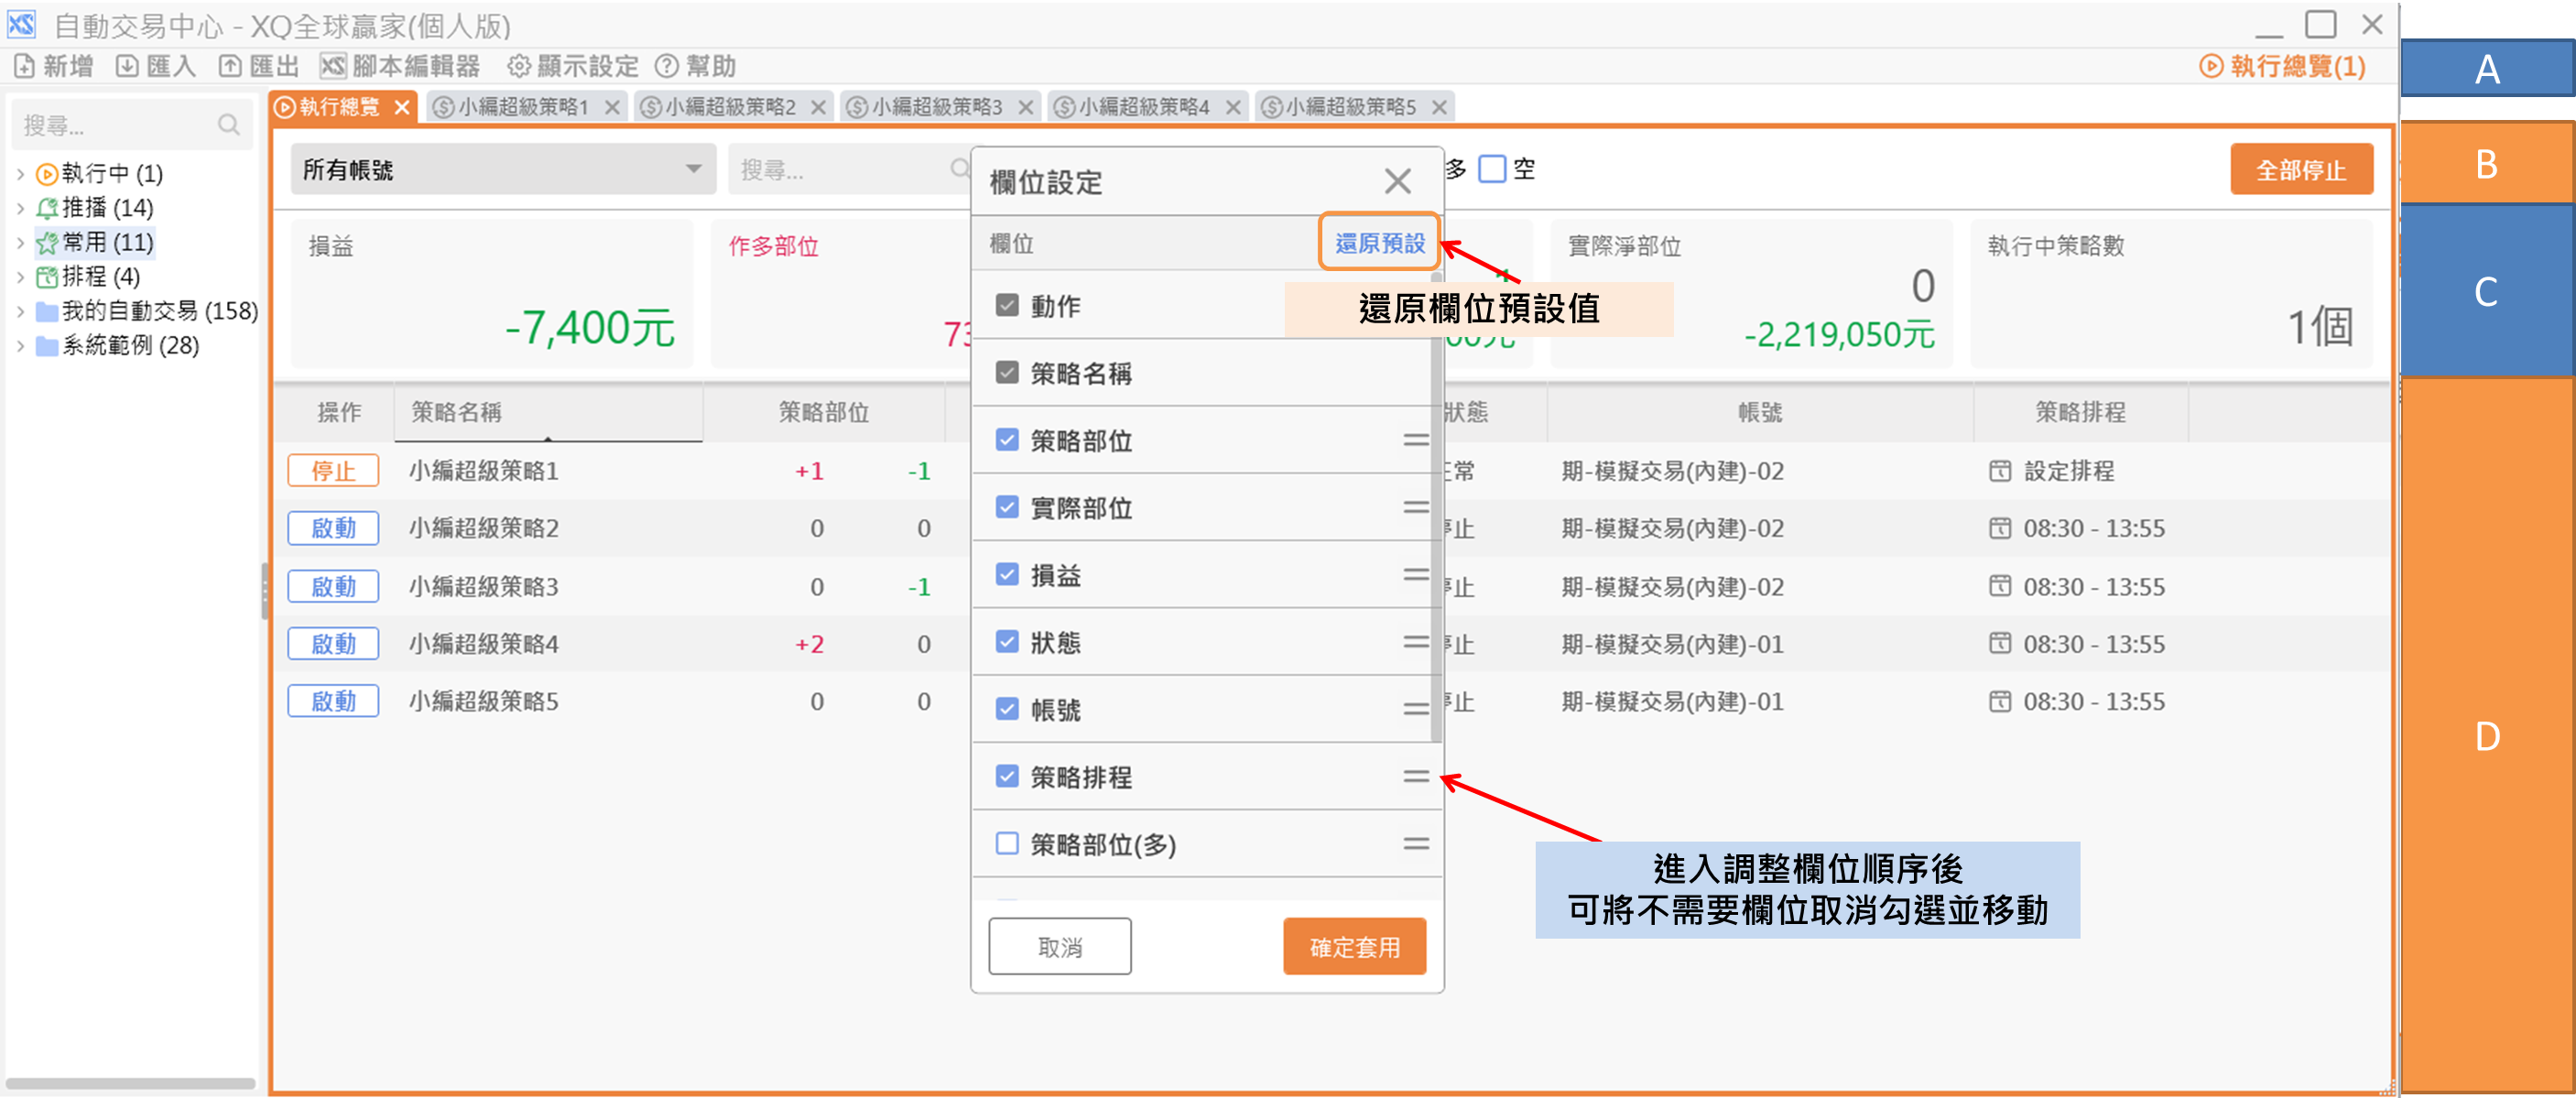
Task: Click the 新增 (new) icon in toolbar
Action: (x=25, y=66)
